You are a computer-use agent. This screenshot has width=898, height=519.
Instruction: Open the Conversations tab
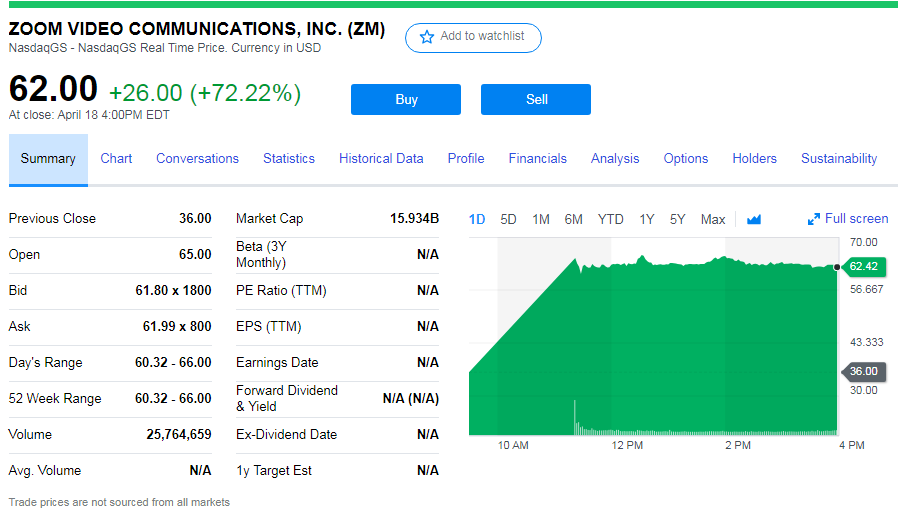tap(198, 159)
